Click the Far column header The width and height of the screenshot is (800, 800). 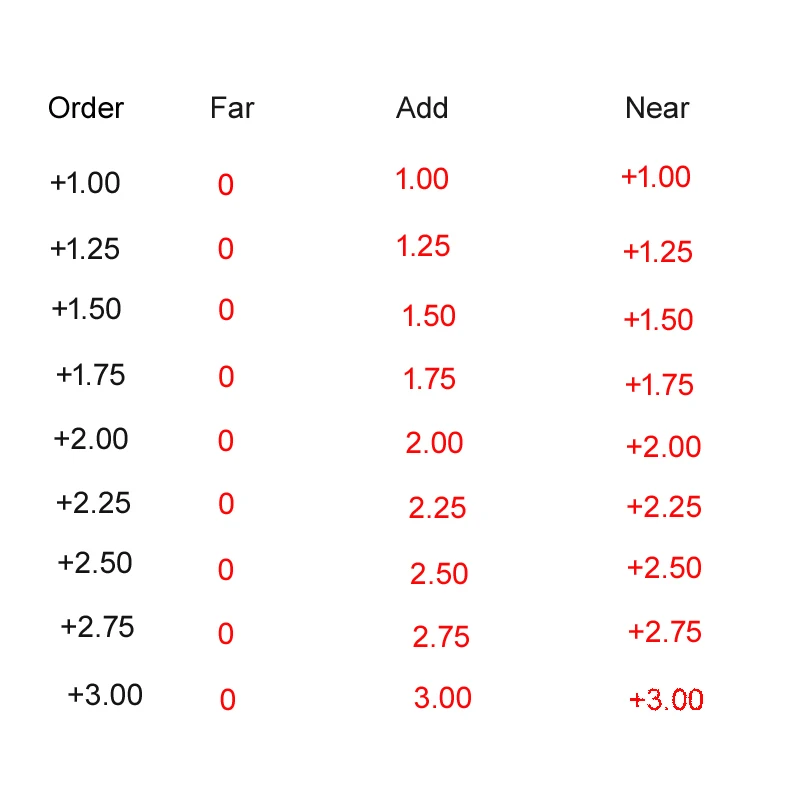point(232,108)
